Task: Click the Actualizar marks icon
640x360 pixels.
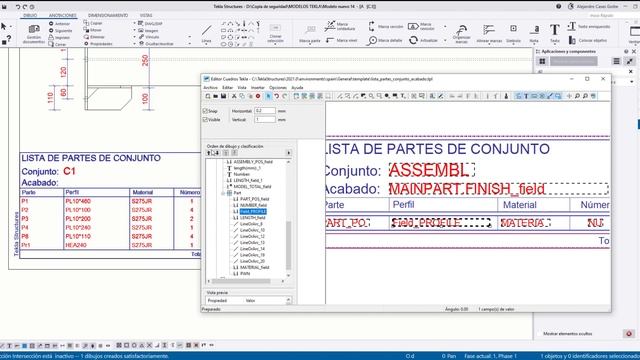Action: (x=413, y=40)
